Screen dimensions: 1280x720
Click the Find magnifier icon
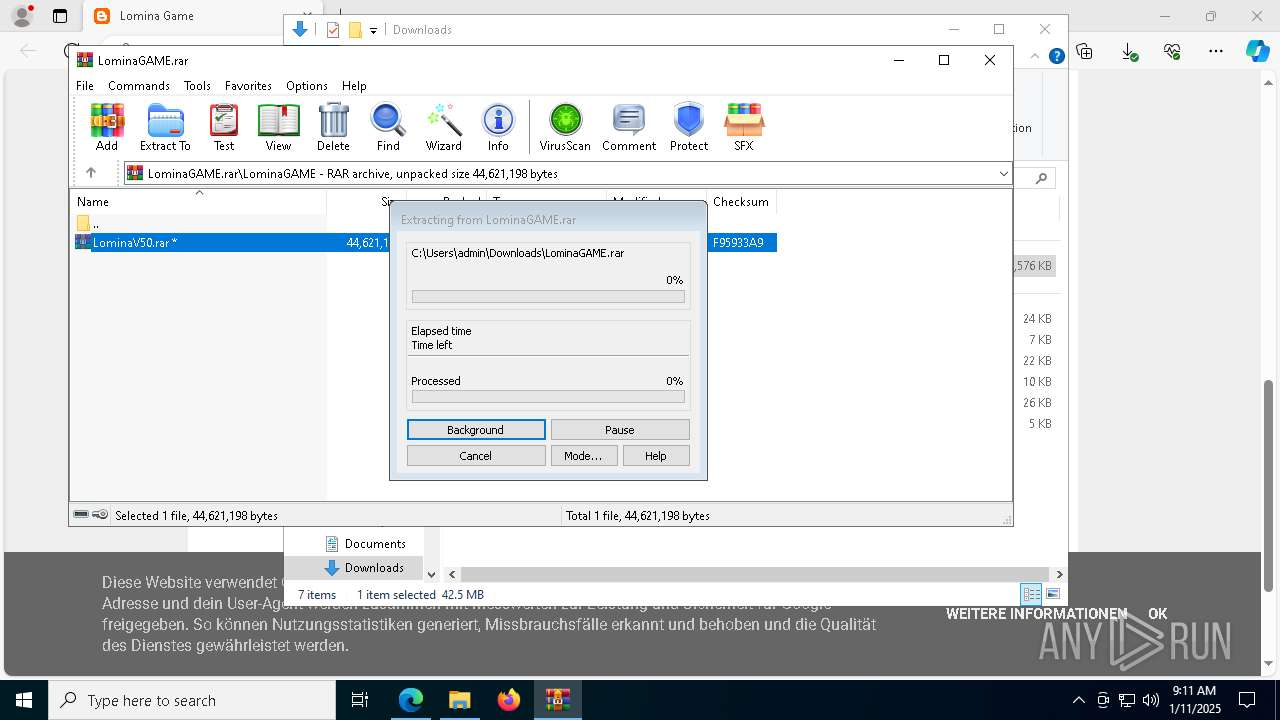point(388,126)
